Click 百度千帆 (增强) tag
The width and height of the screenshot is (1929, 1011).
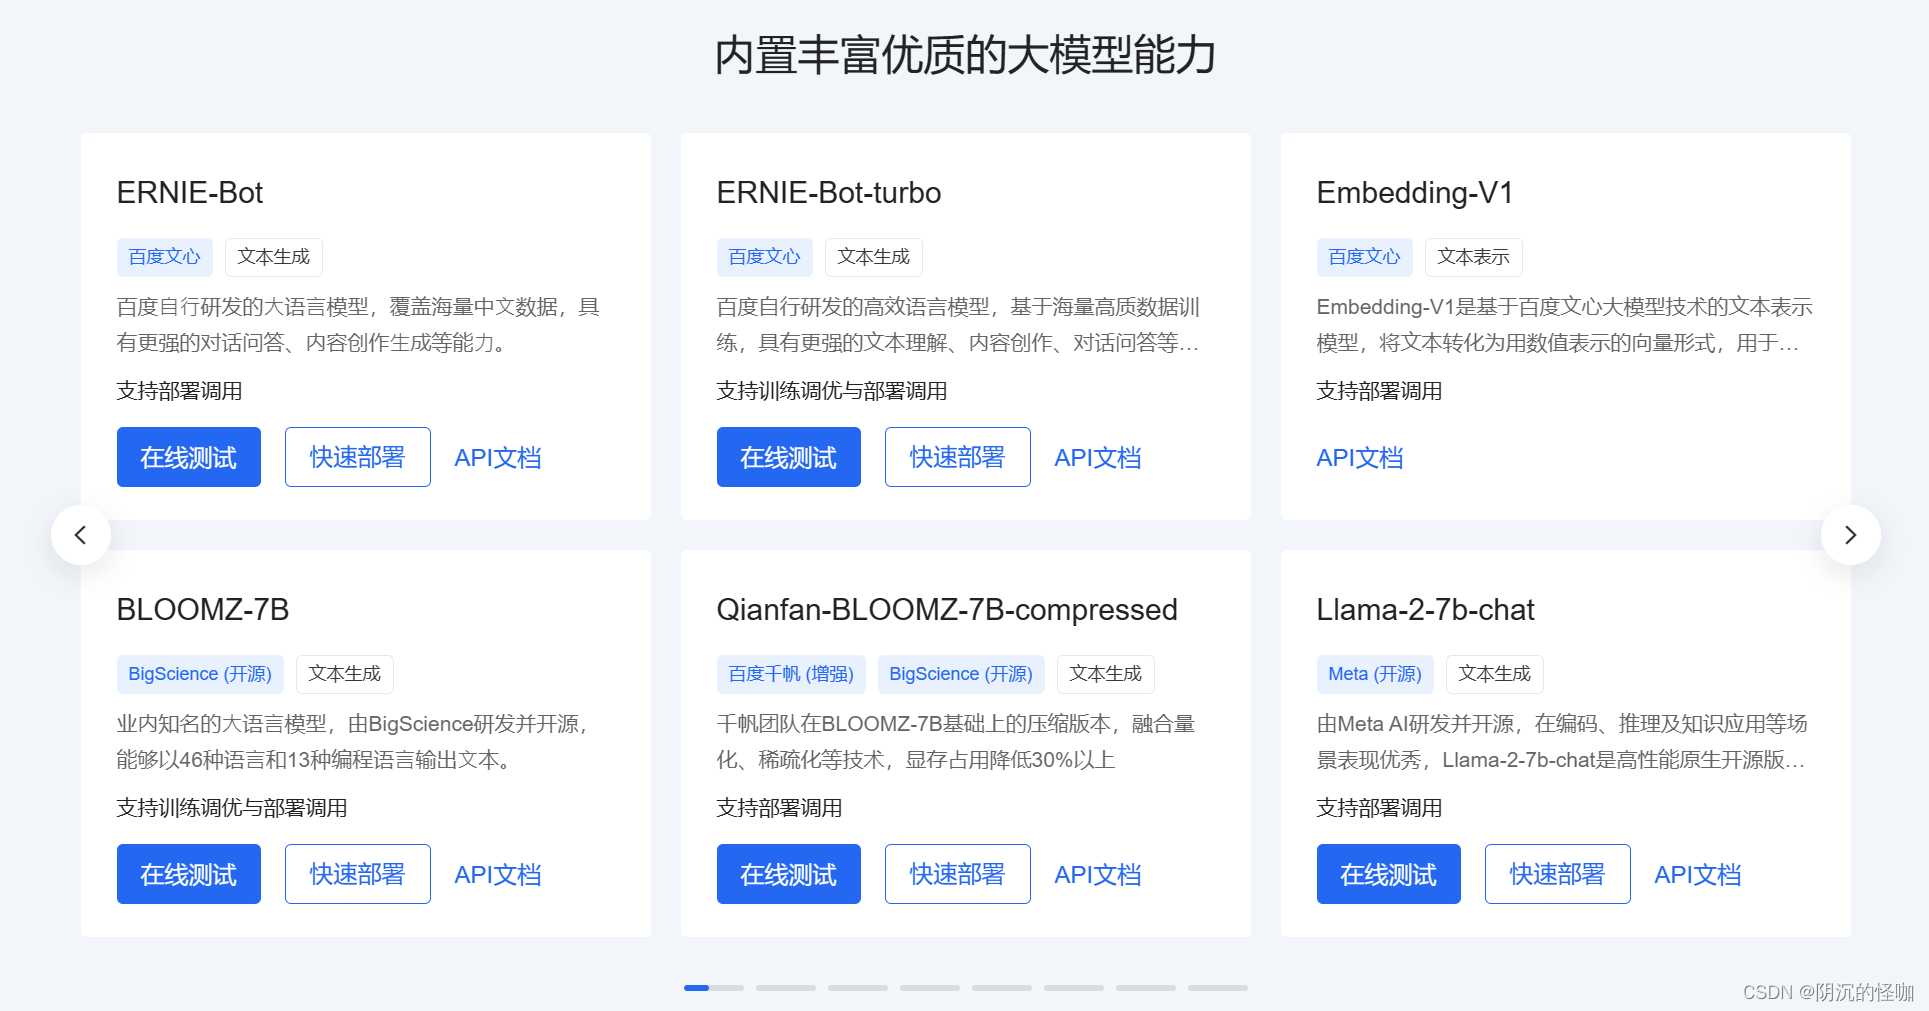[x=791, y=674]
